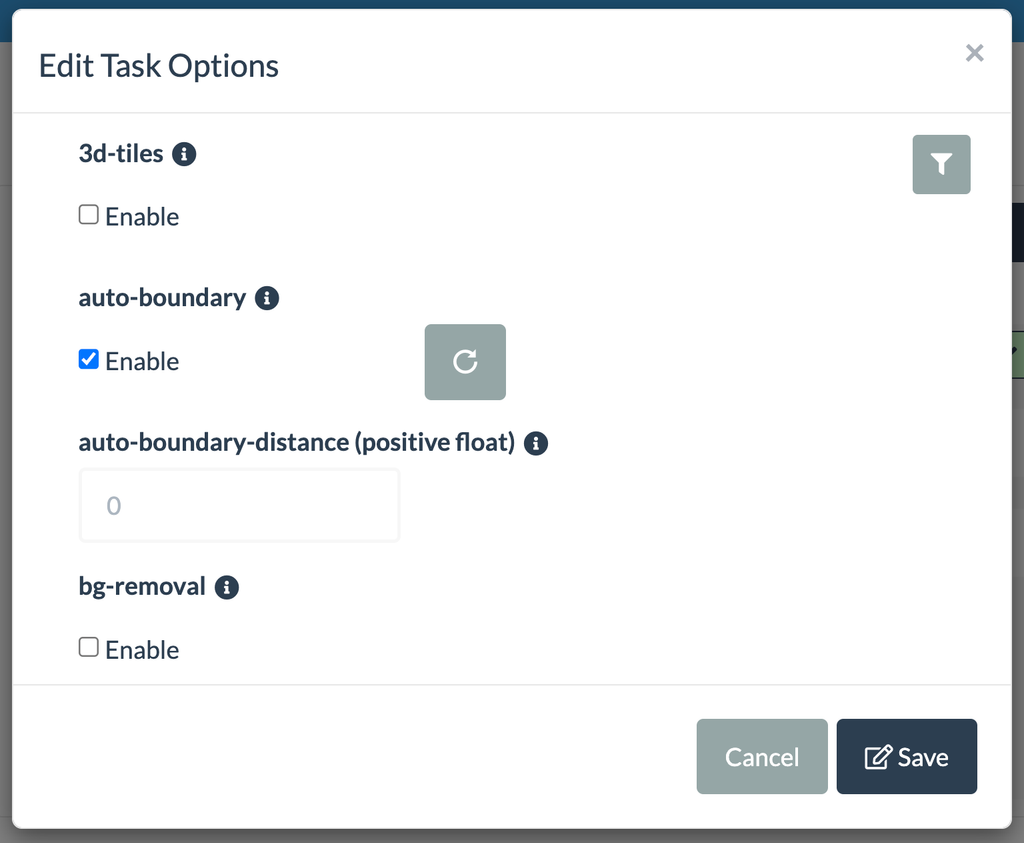The height and width of the screenshot is (843, 1024).
Task: Save the task options
Action: 906,757
